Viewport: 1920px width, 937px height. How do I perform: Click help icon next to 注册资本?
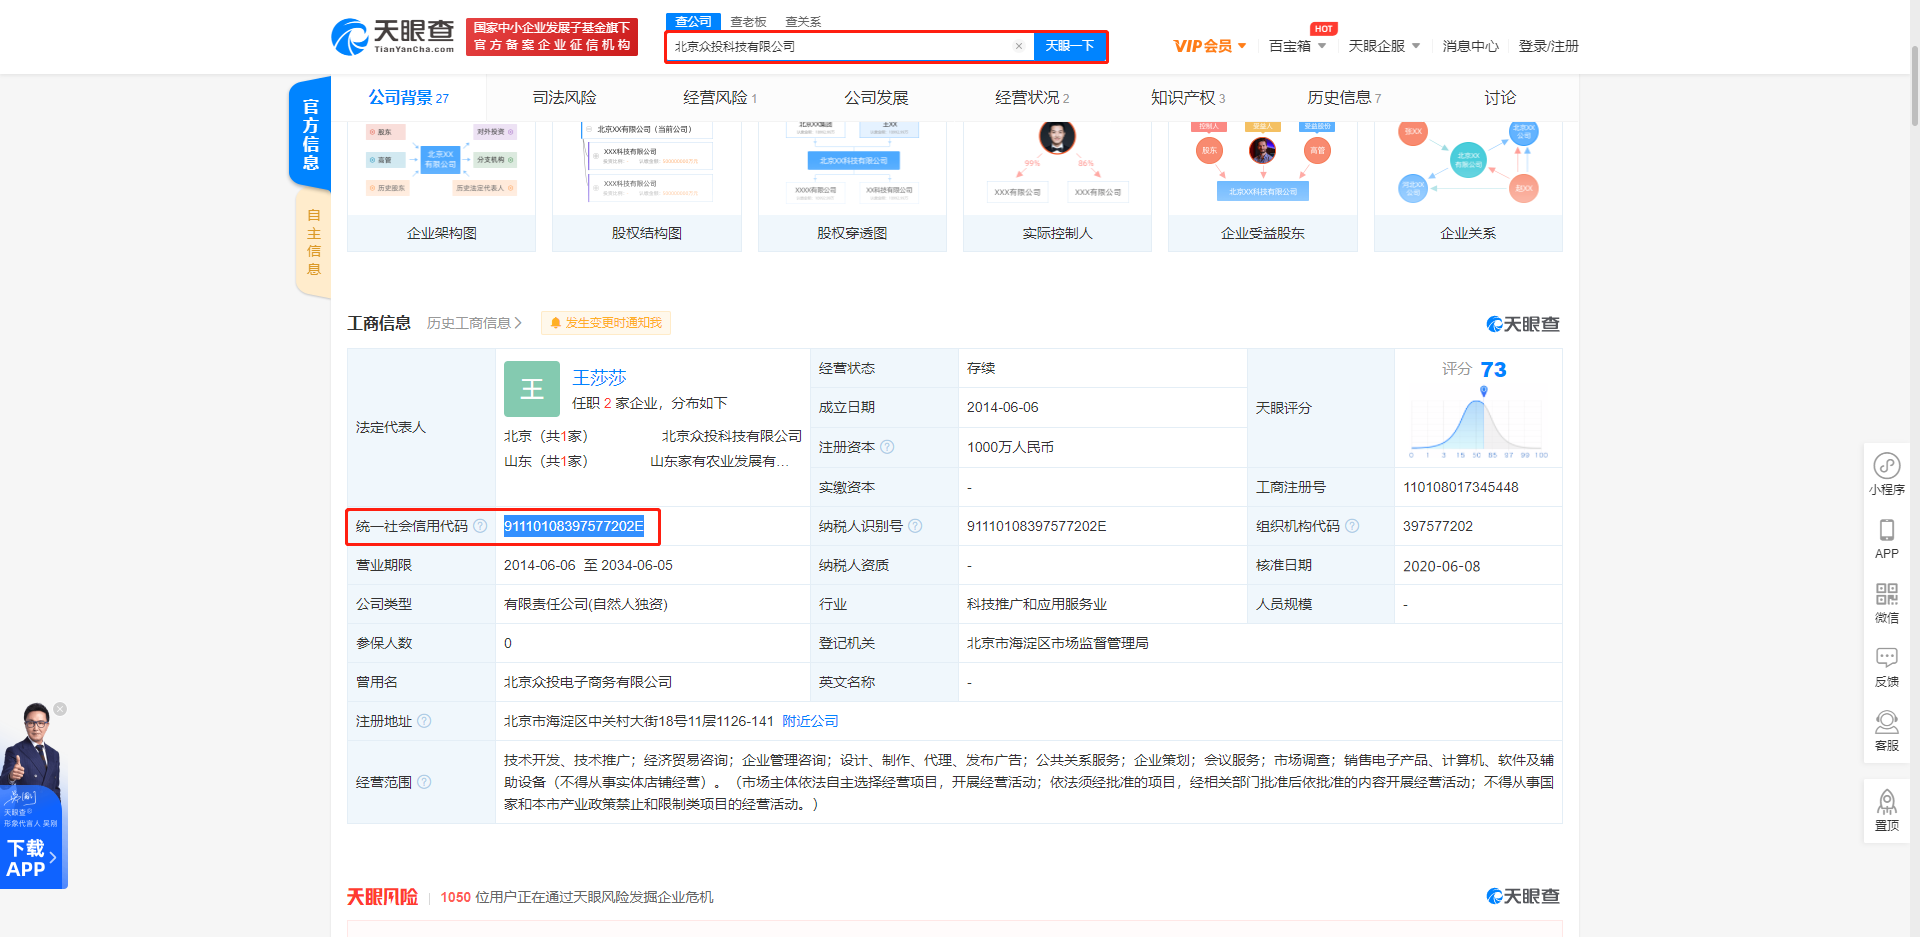[887, 447]
